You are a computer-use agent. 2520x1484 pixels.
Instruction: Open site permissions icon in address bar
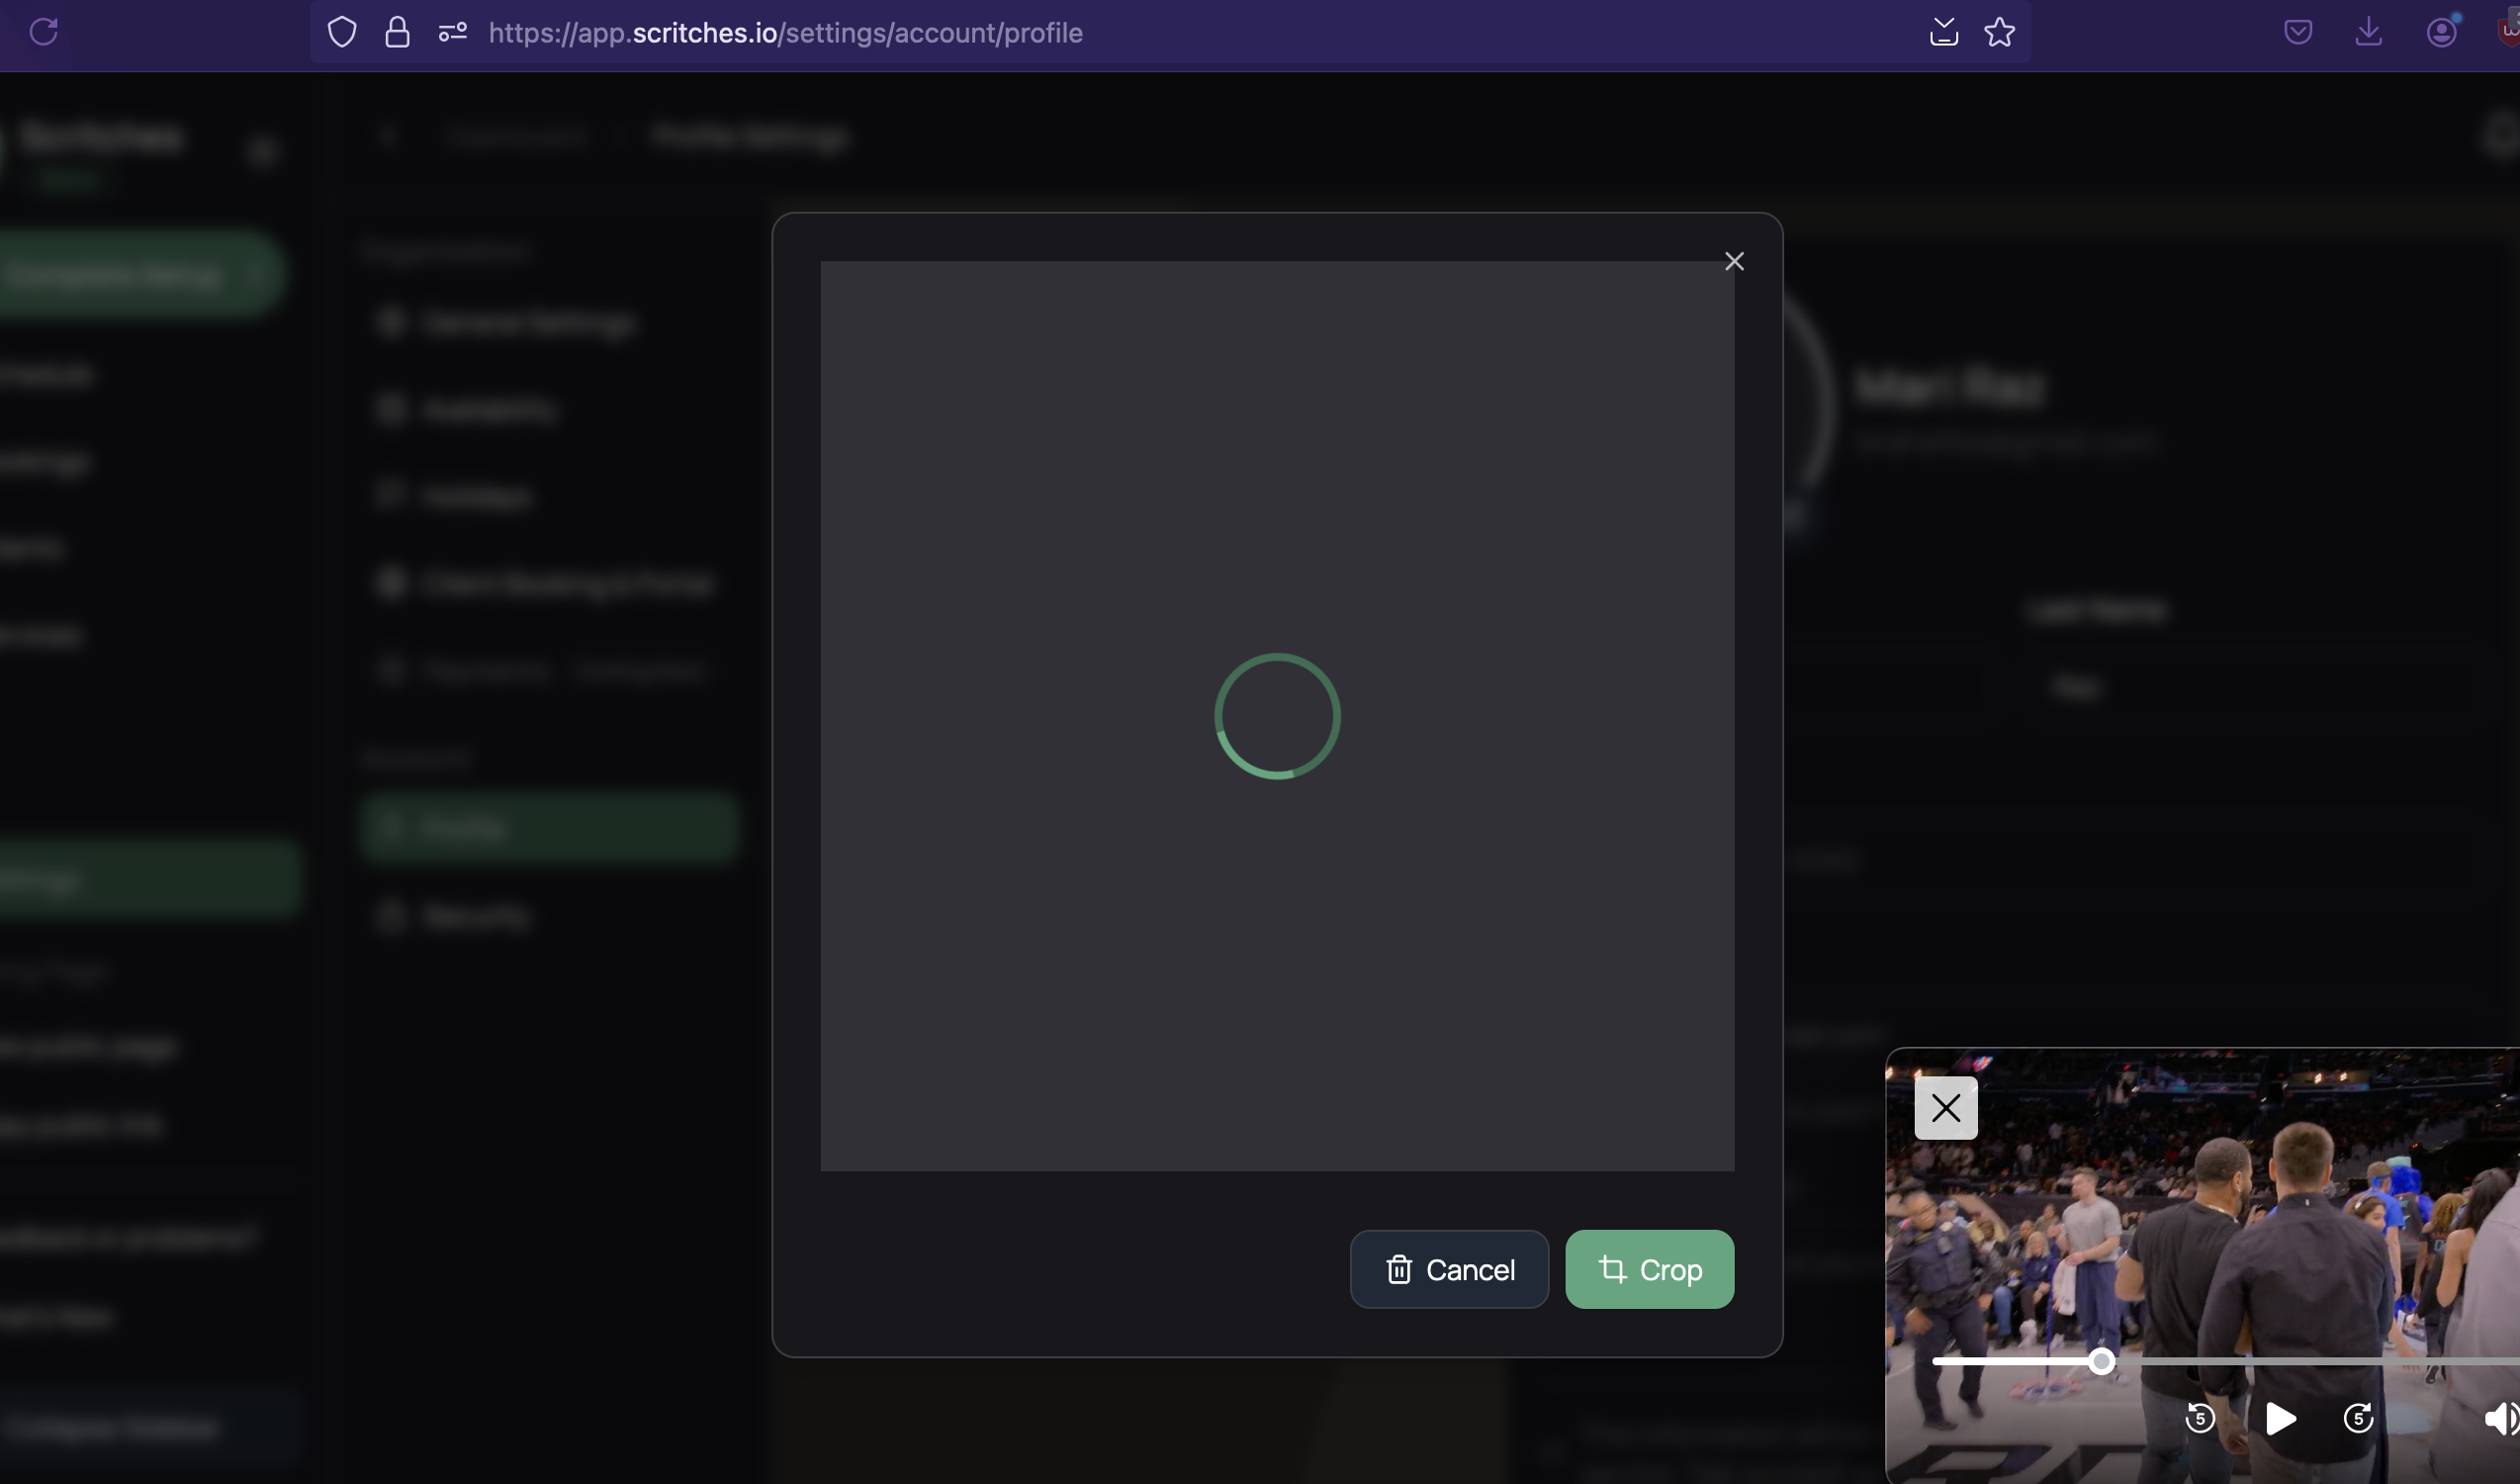(452, 32)
